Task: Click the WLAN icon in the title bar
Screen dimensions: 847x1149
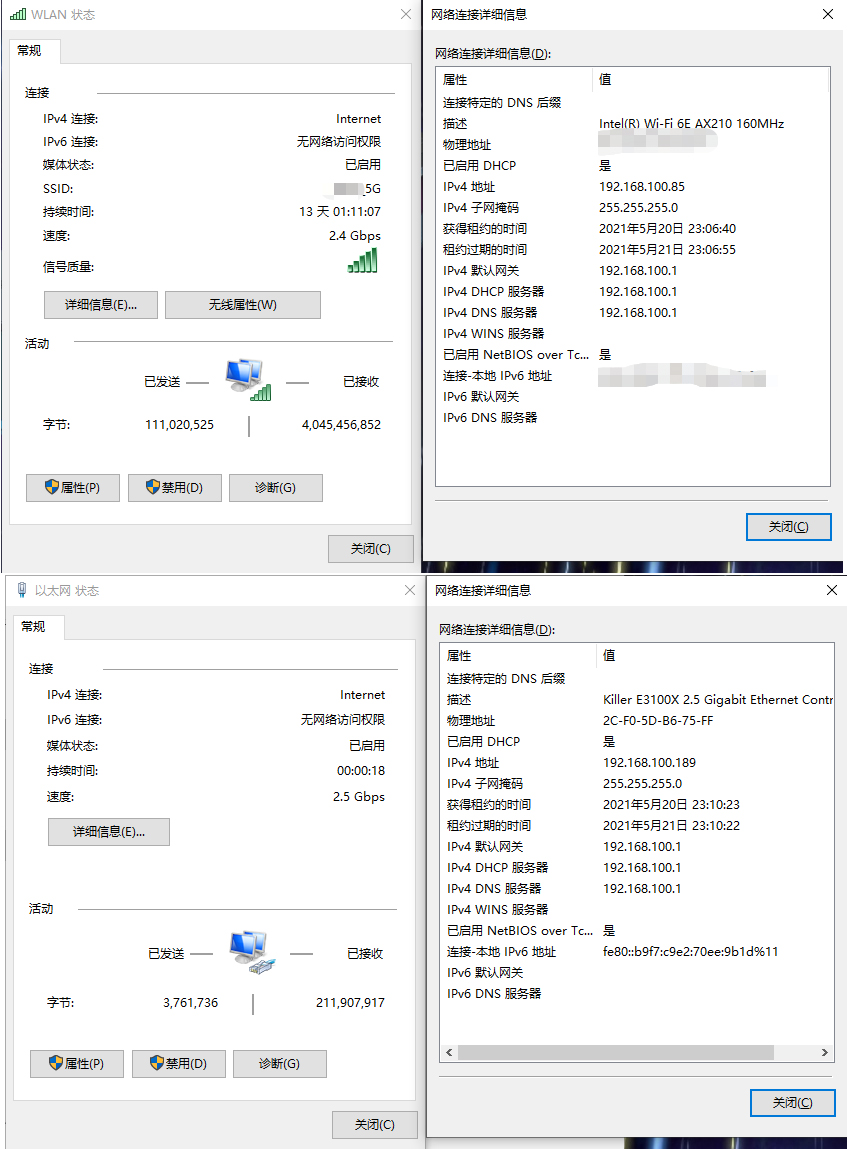Action: 18,14
